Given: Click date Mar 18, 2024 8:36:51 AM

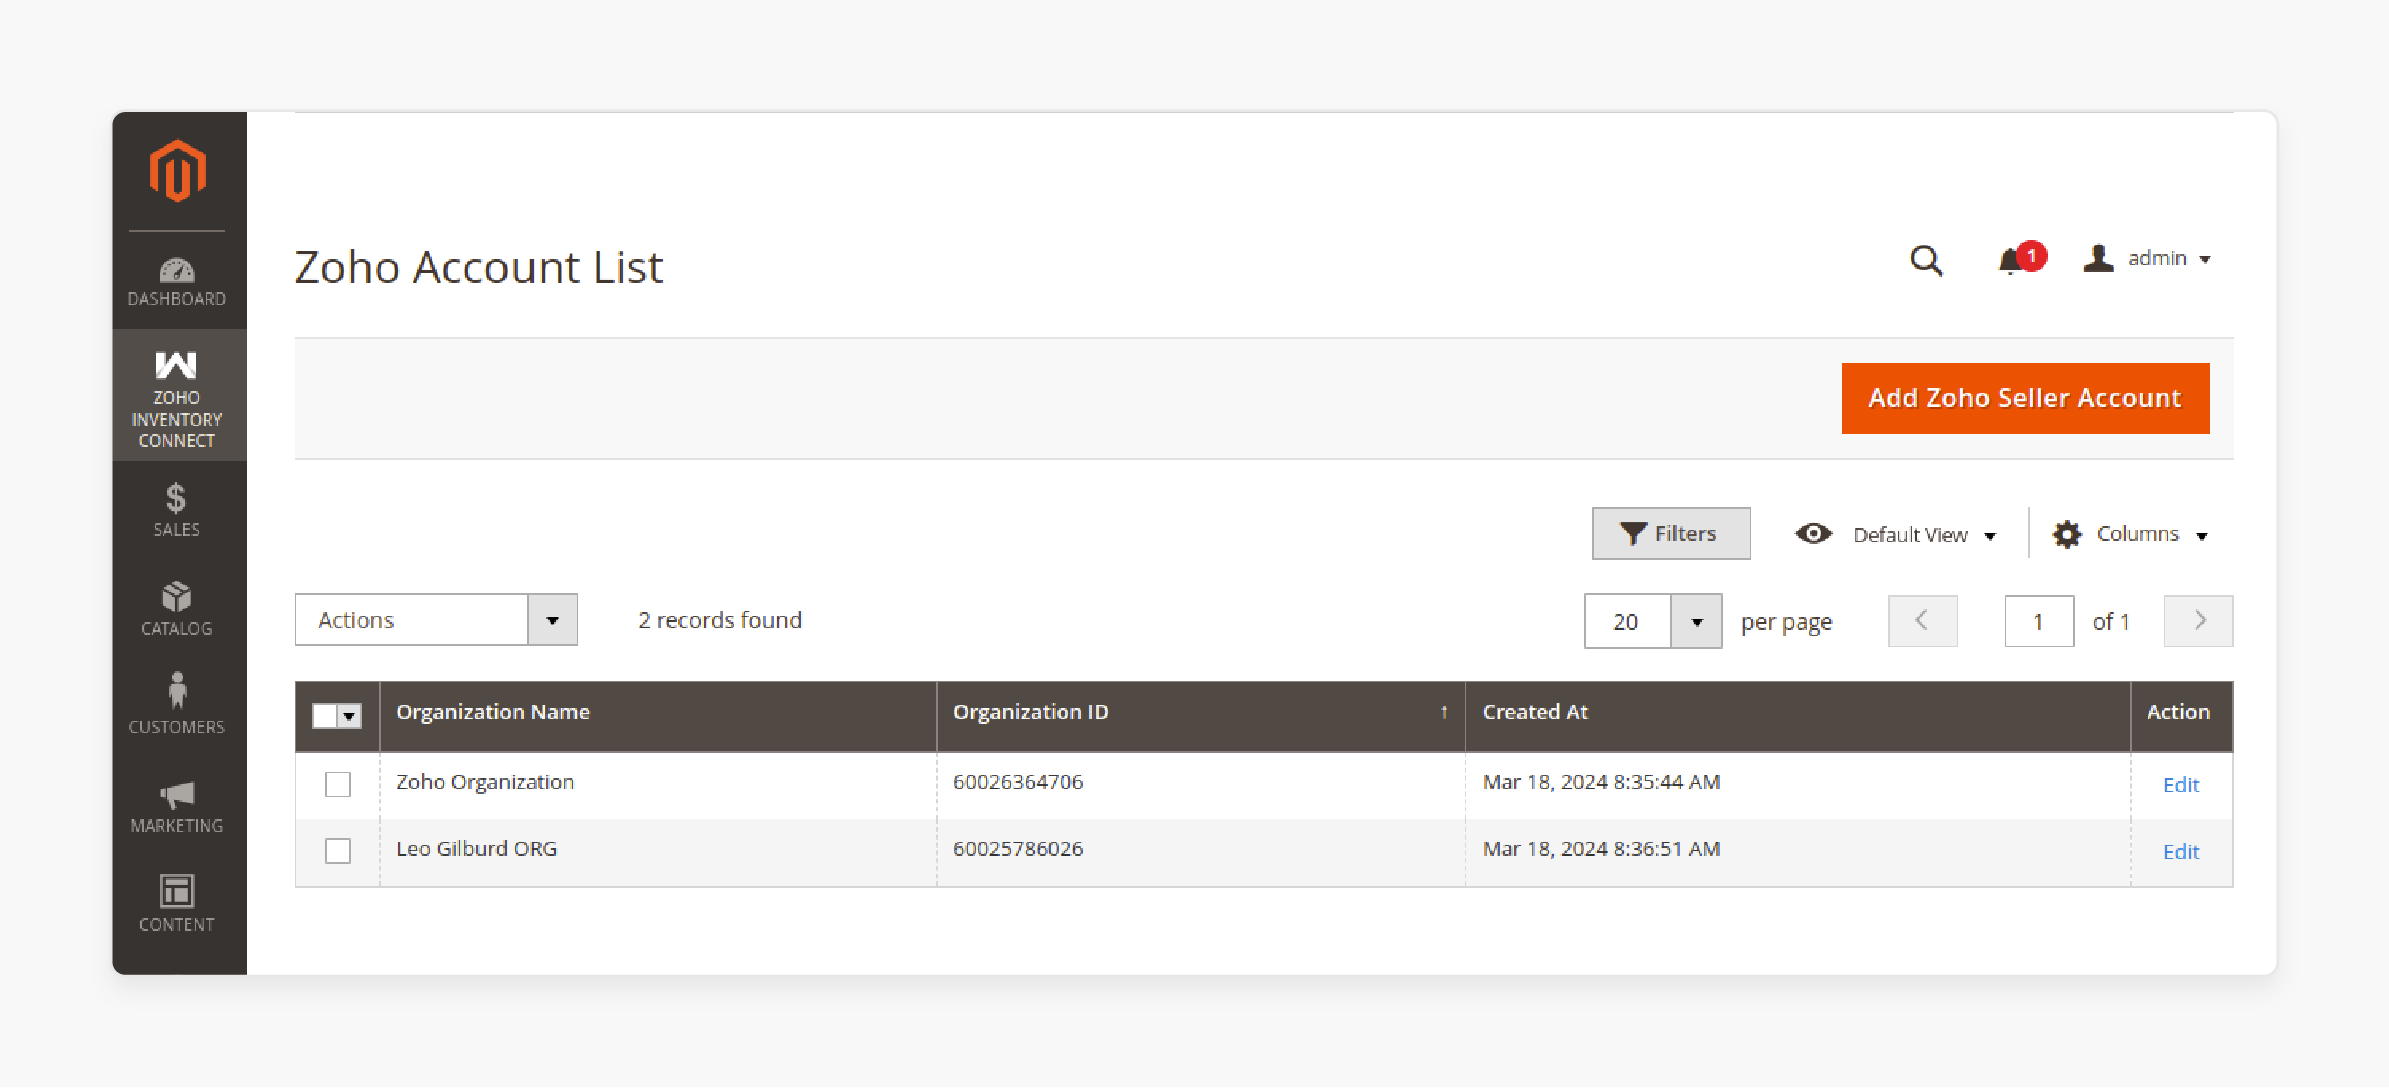Looking at the screenshot, I should (1601, 849).
